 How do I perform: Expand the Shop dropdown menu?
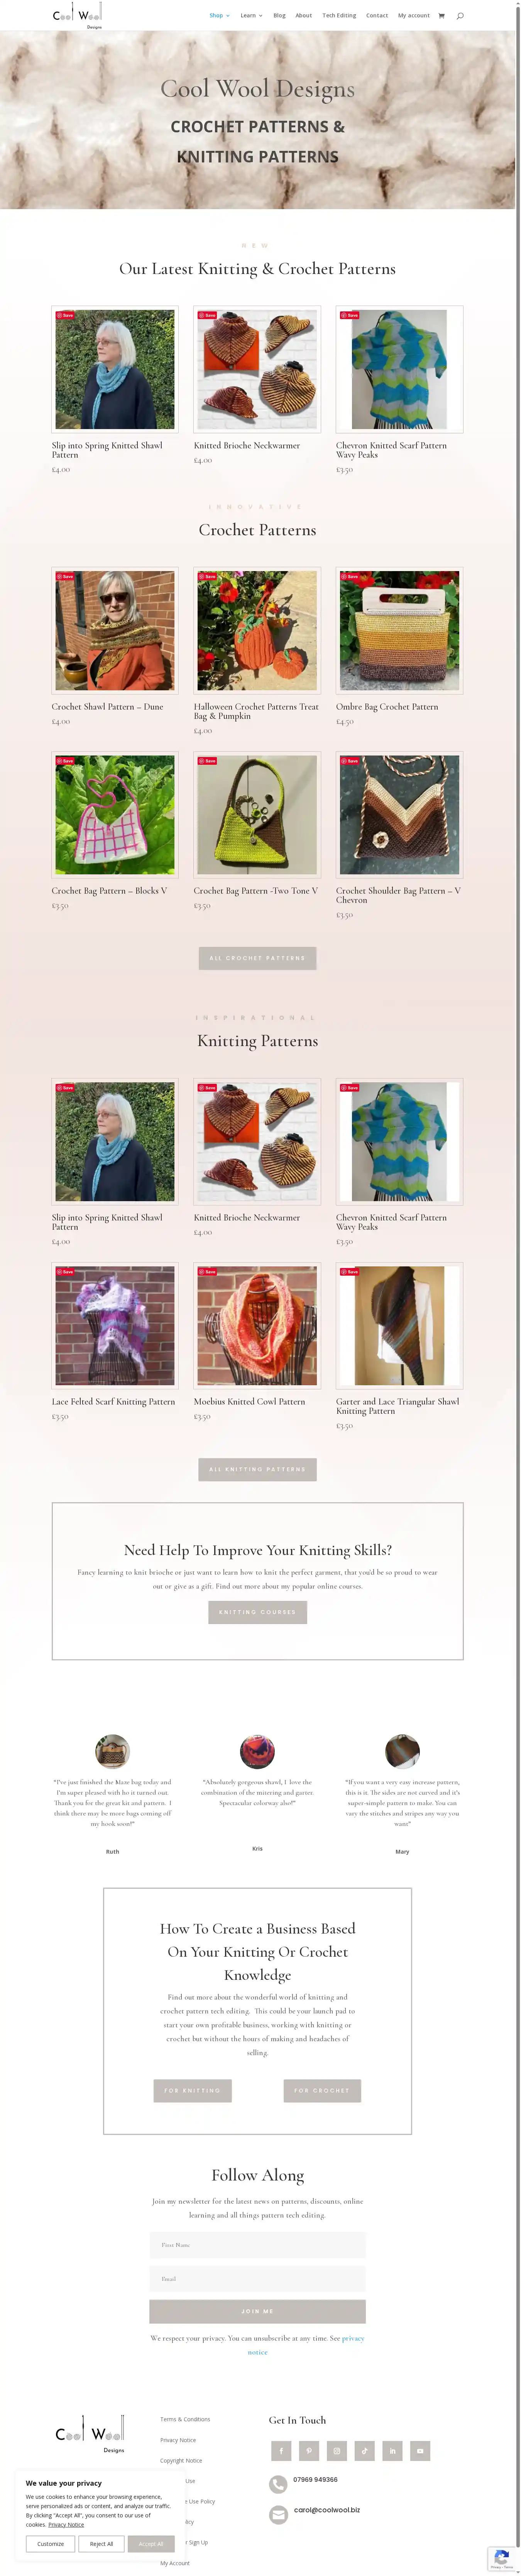[219, 16]
